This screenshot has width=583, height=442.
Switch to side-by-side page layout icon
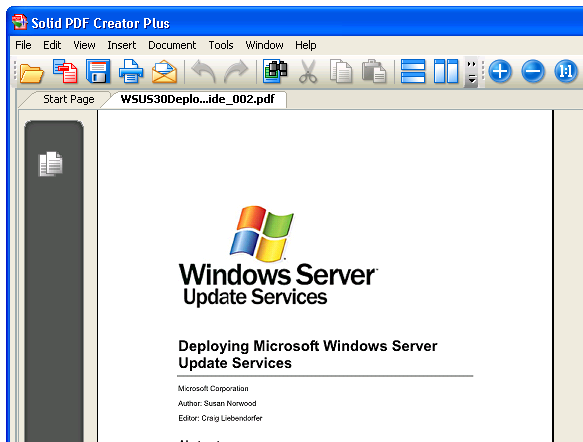pyautogui.click(x=446, y=71)
